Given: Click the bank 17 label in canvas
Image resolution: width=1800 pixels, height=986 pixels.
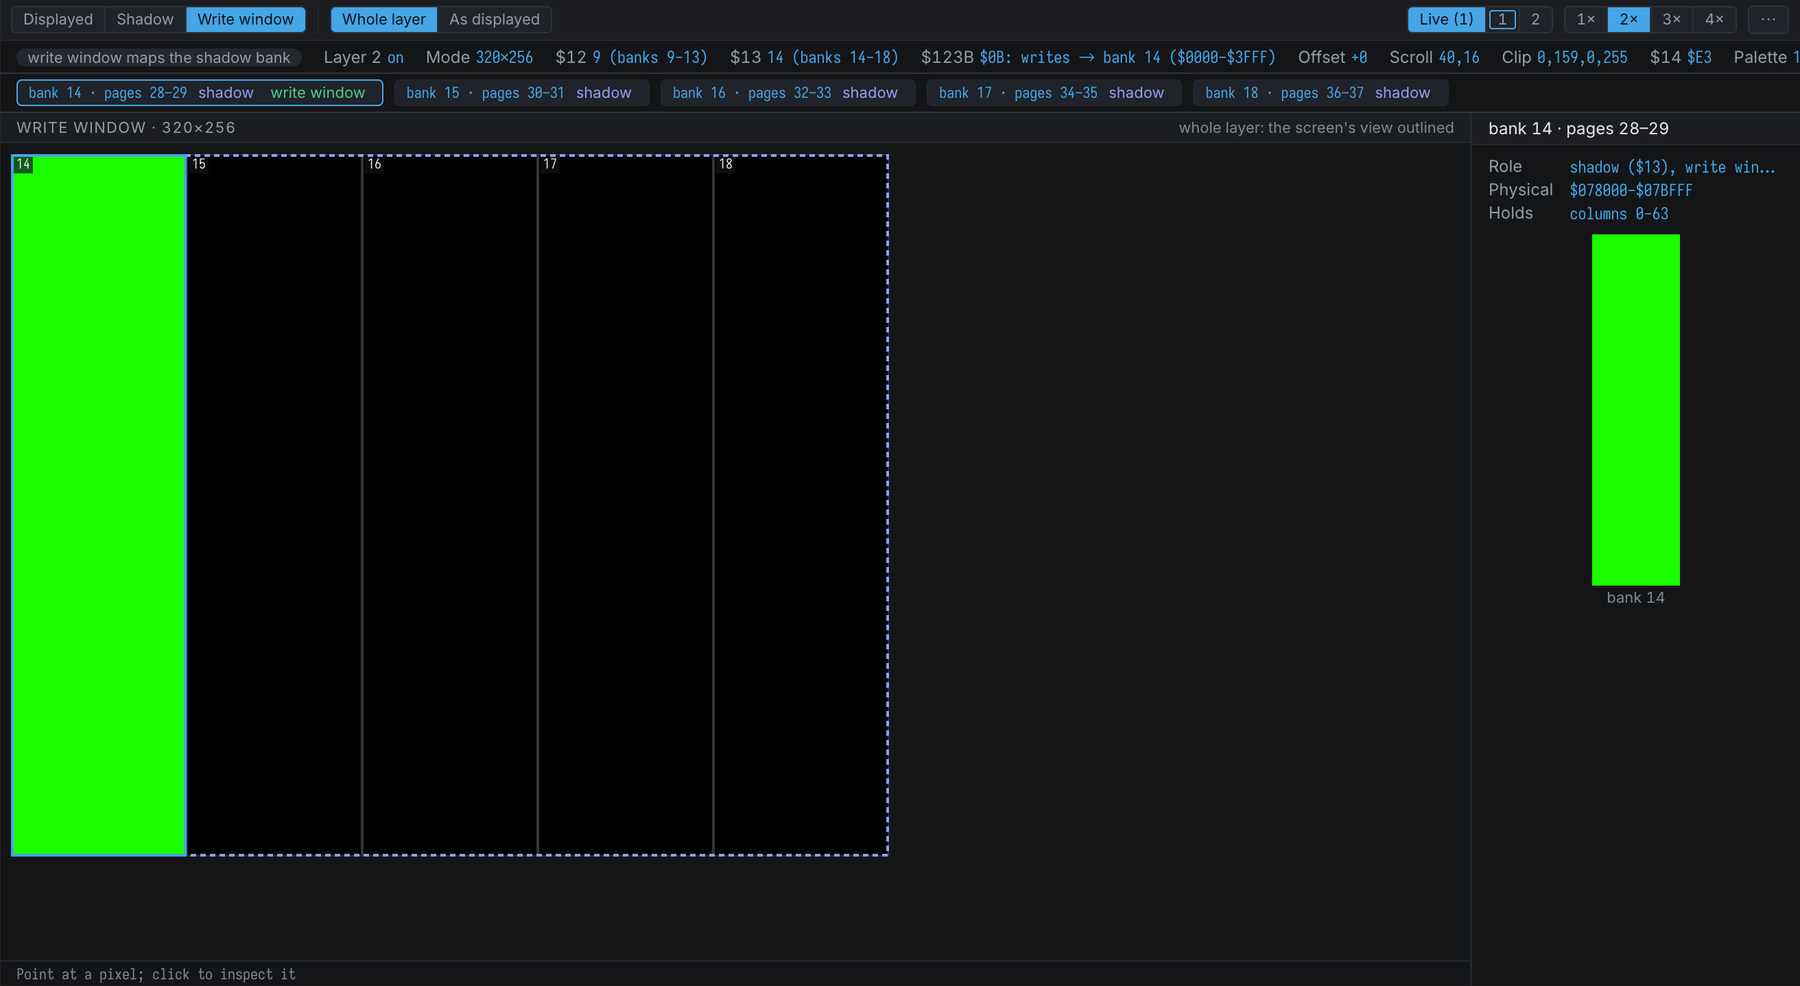Looking at the screenshot, I should 550,164.
